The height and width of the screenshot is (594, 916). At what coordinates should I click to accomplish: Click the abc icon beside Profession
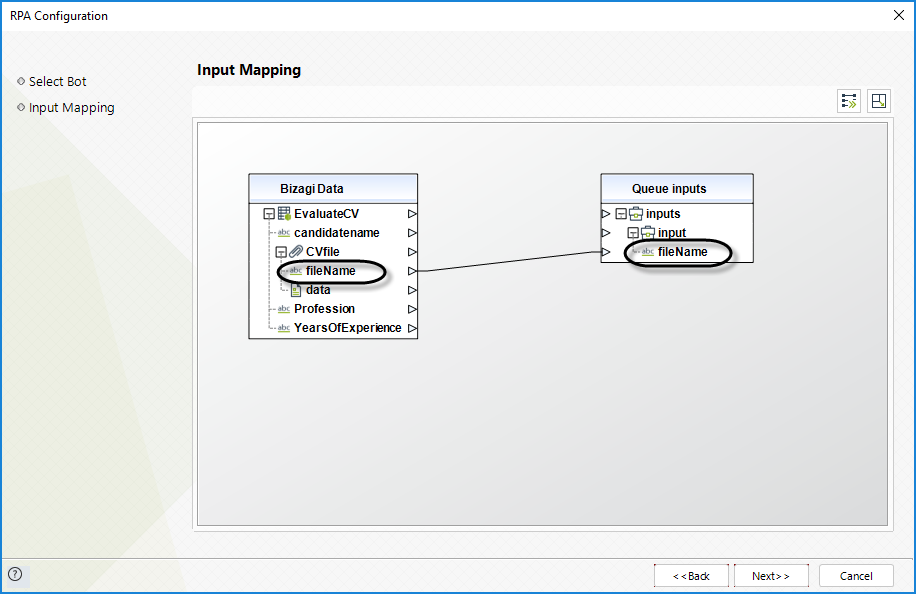pyautogui.click(x=284, y=309)
